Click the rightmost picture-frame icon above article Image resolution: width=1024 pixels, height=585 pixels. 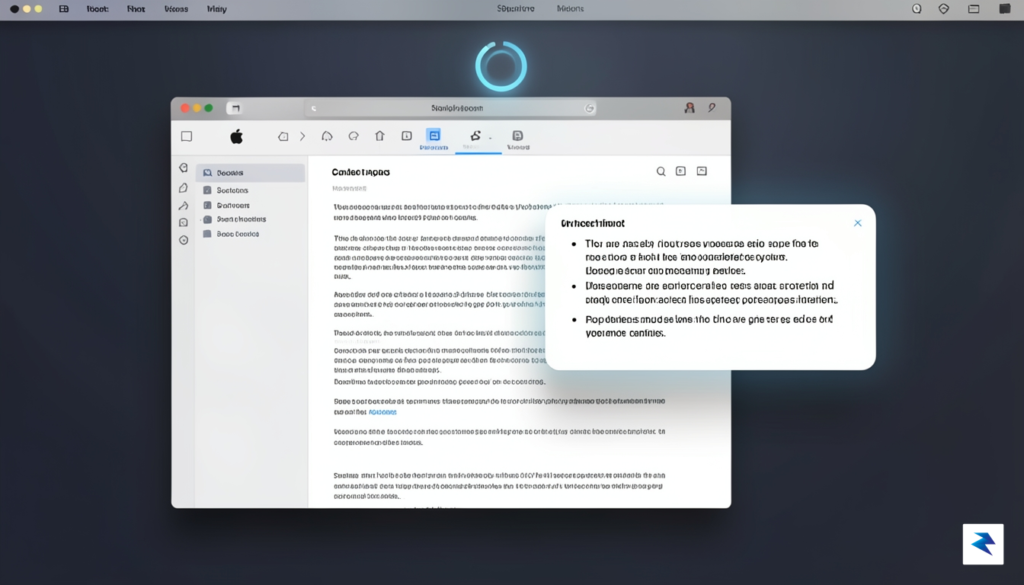[701, 171]
